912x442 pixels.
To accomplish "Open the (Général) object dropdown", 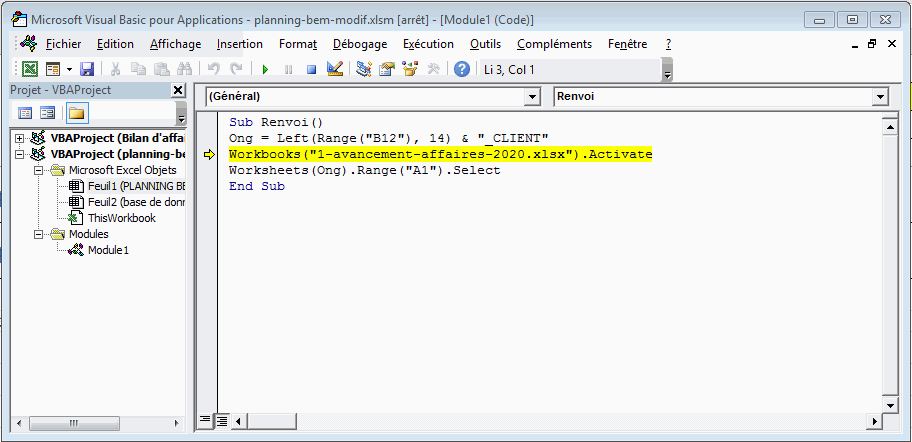I will pyautogui.click(x=532, y=97).
